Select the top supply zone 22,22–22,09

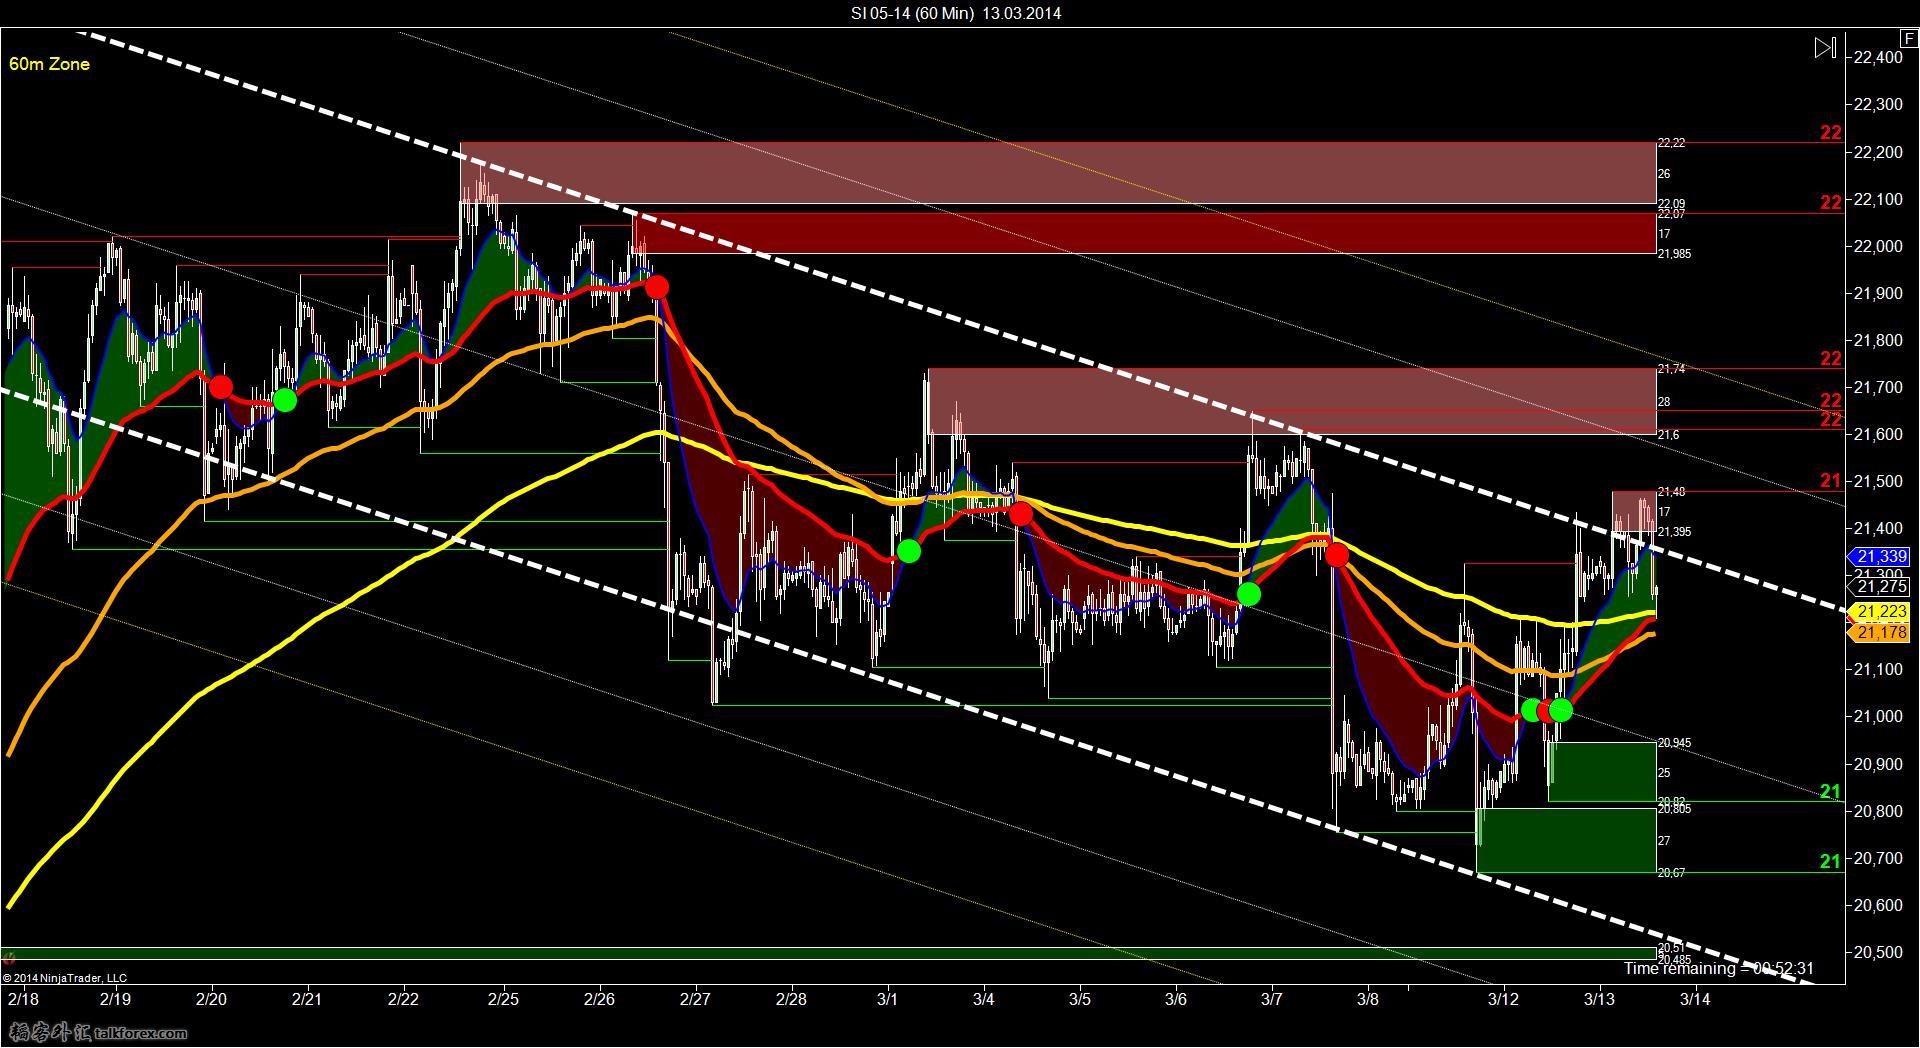(1058, 173)
